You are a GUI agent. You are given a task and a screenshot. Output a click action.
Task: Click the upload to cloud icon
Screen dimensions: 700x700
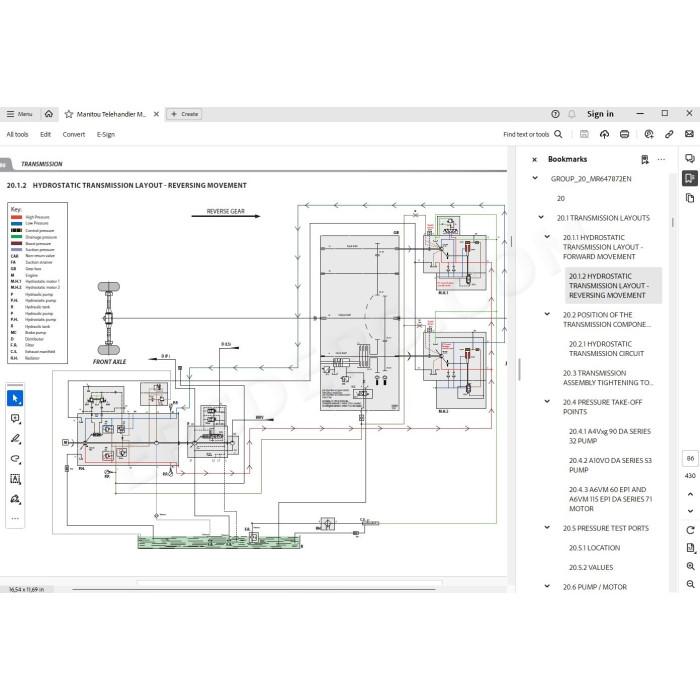tap(604, 134)
